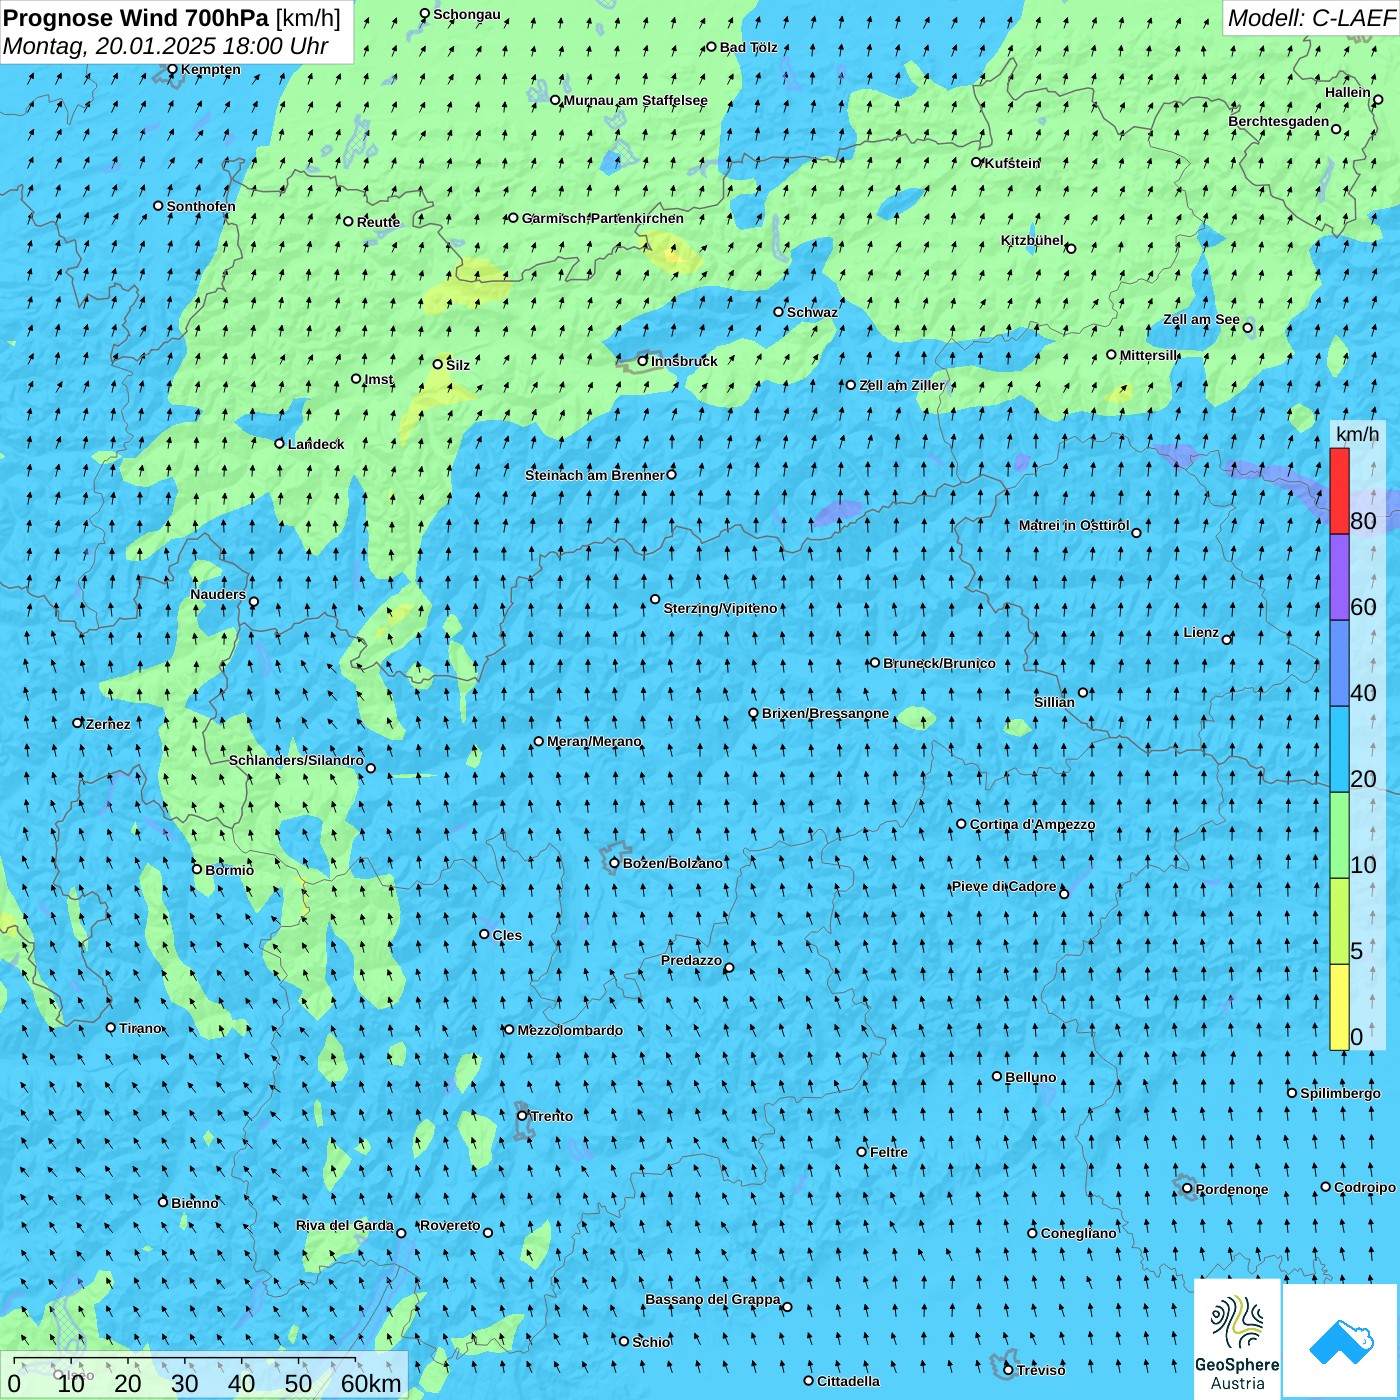Click the Predazzo location dot
Screen dimensions: 1400x1400
pos(729,967)
